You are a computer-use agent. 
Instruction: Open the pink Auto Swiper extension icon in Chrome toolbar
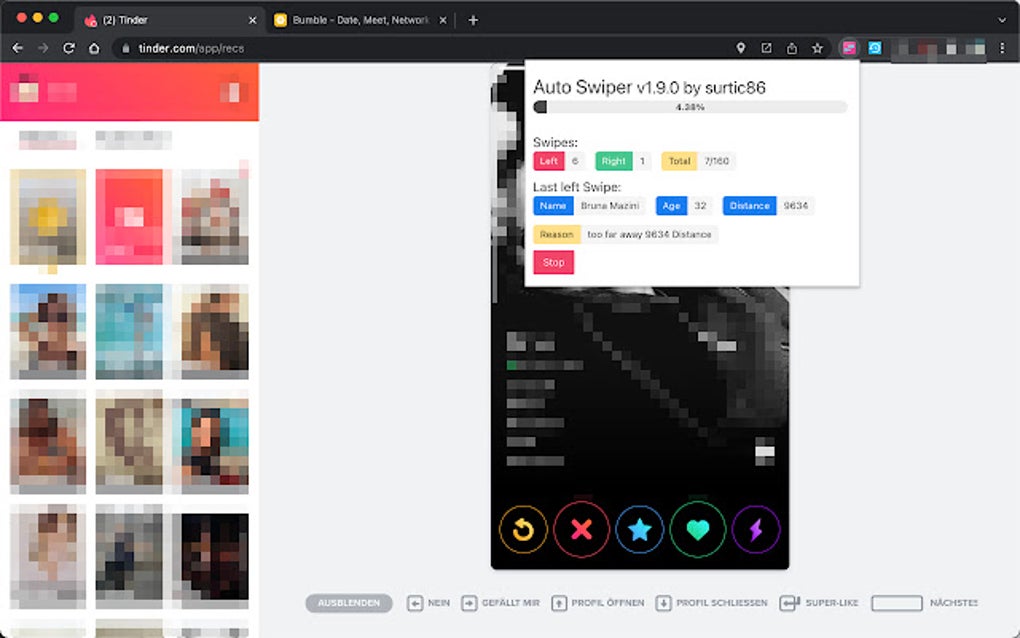(849, 47)
